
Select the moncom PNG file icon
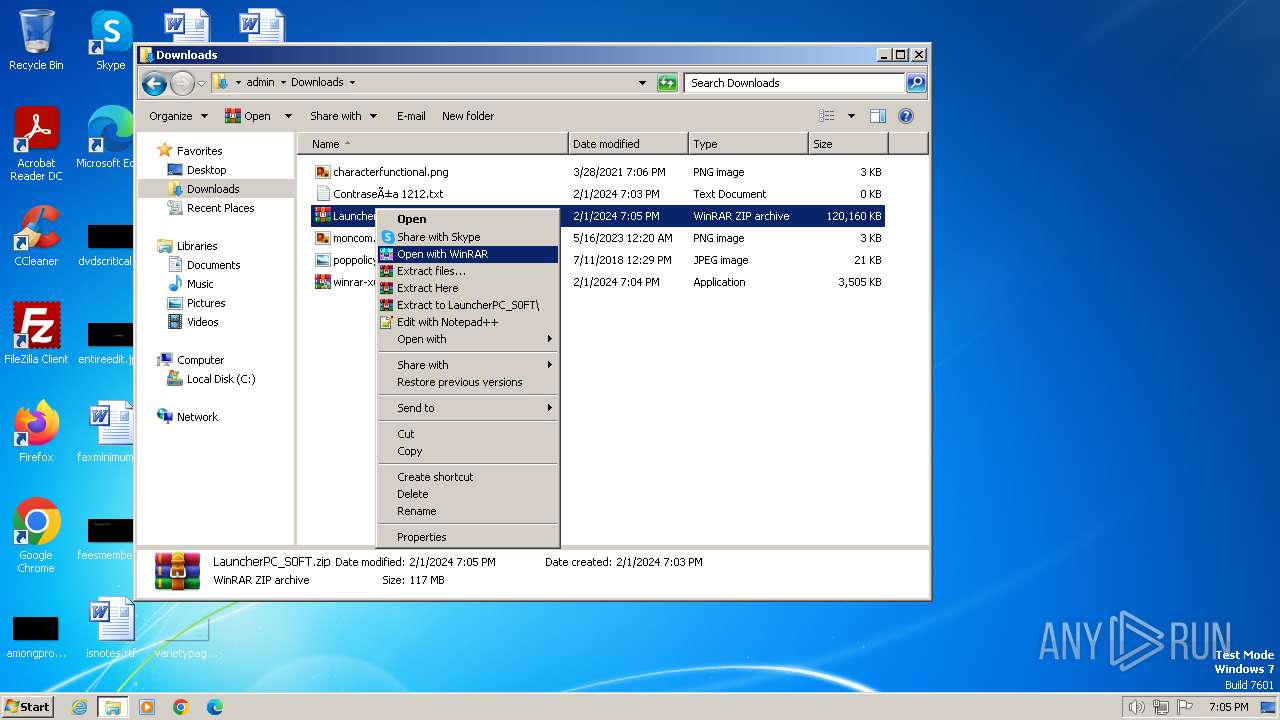(x=322, y=238)
